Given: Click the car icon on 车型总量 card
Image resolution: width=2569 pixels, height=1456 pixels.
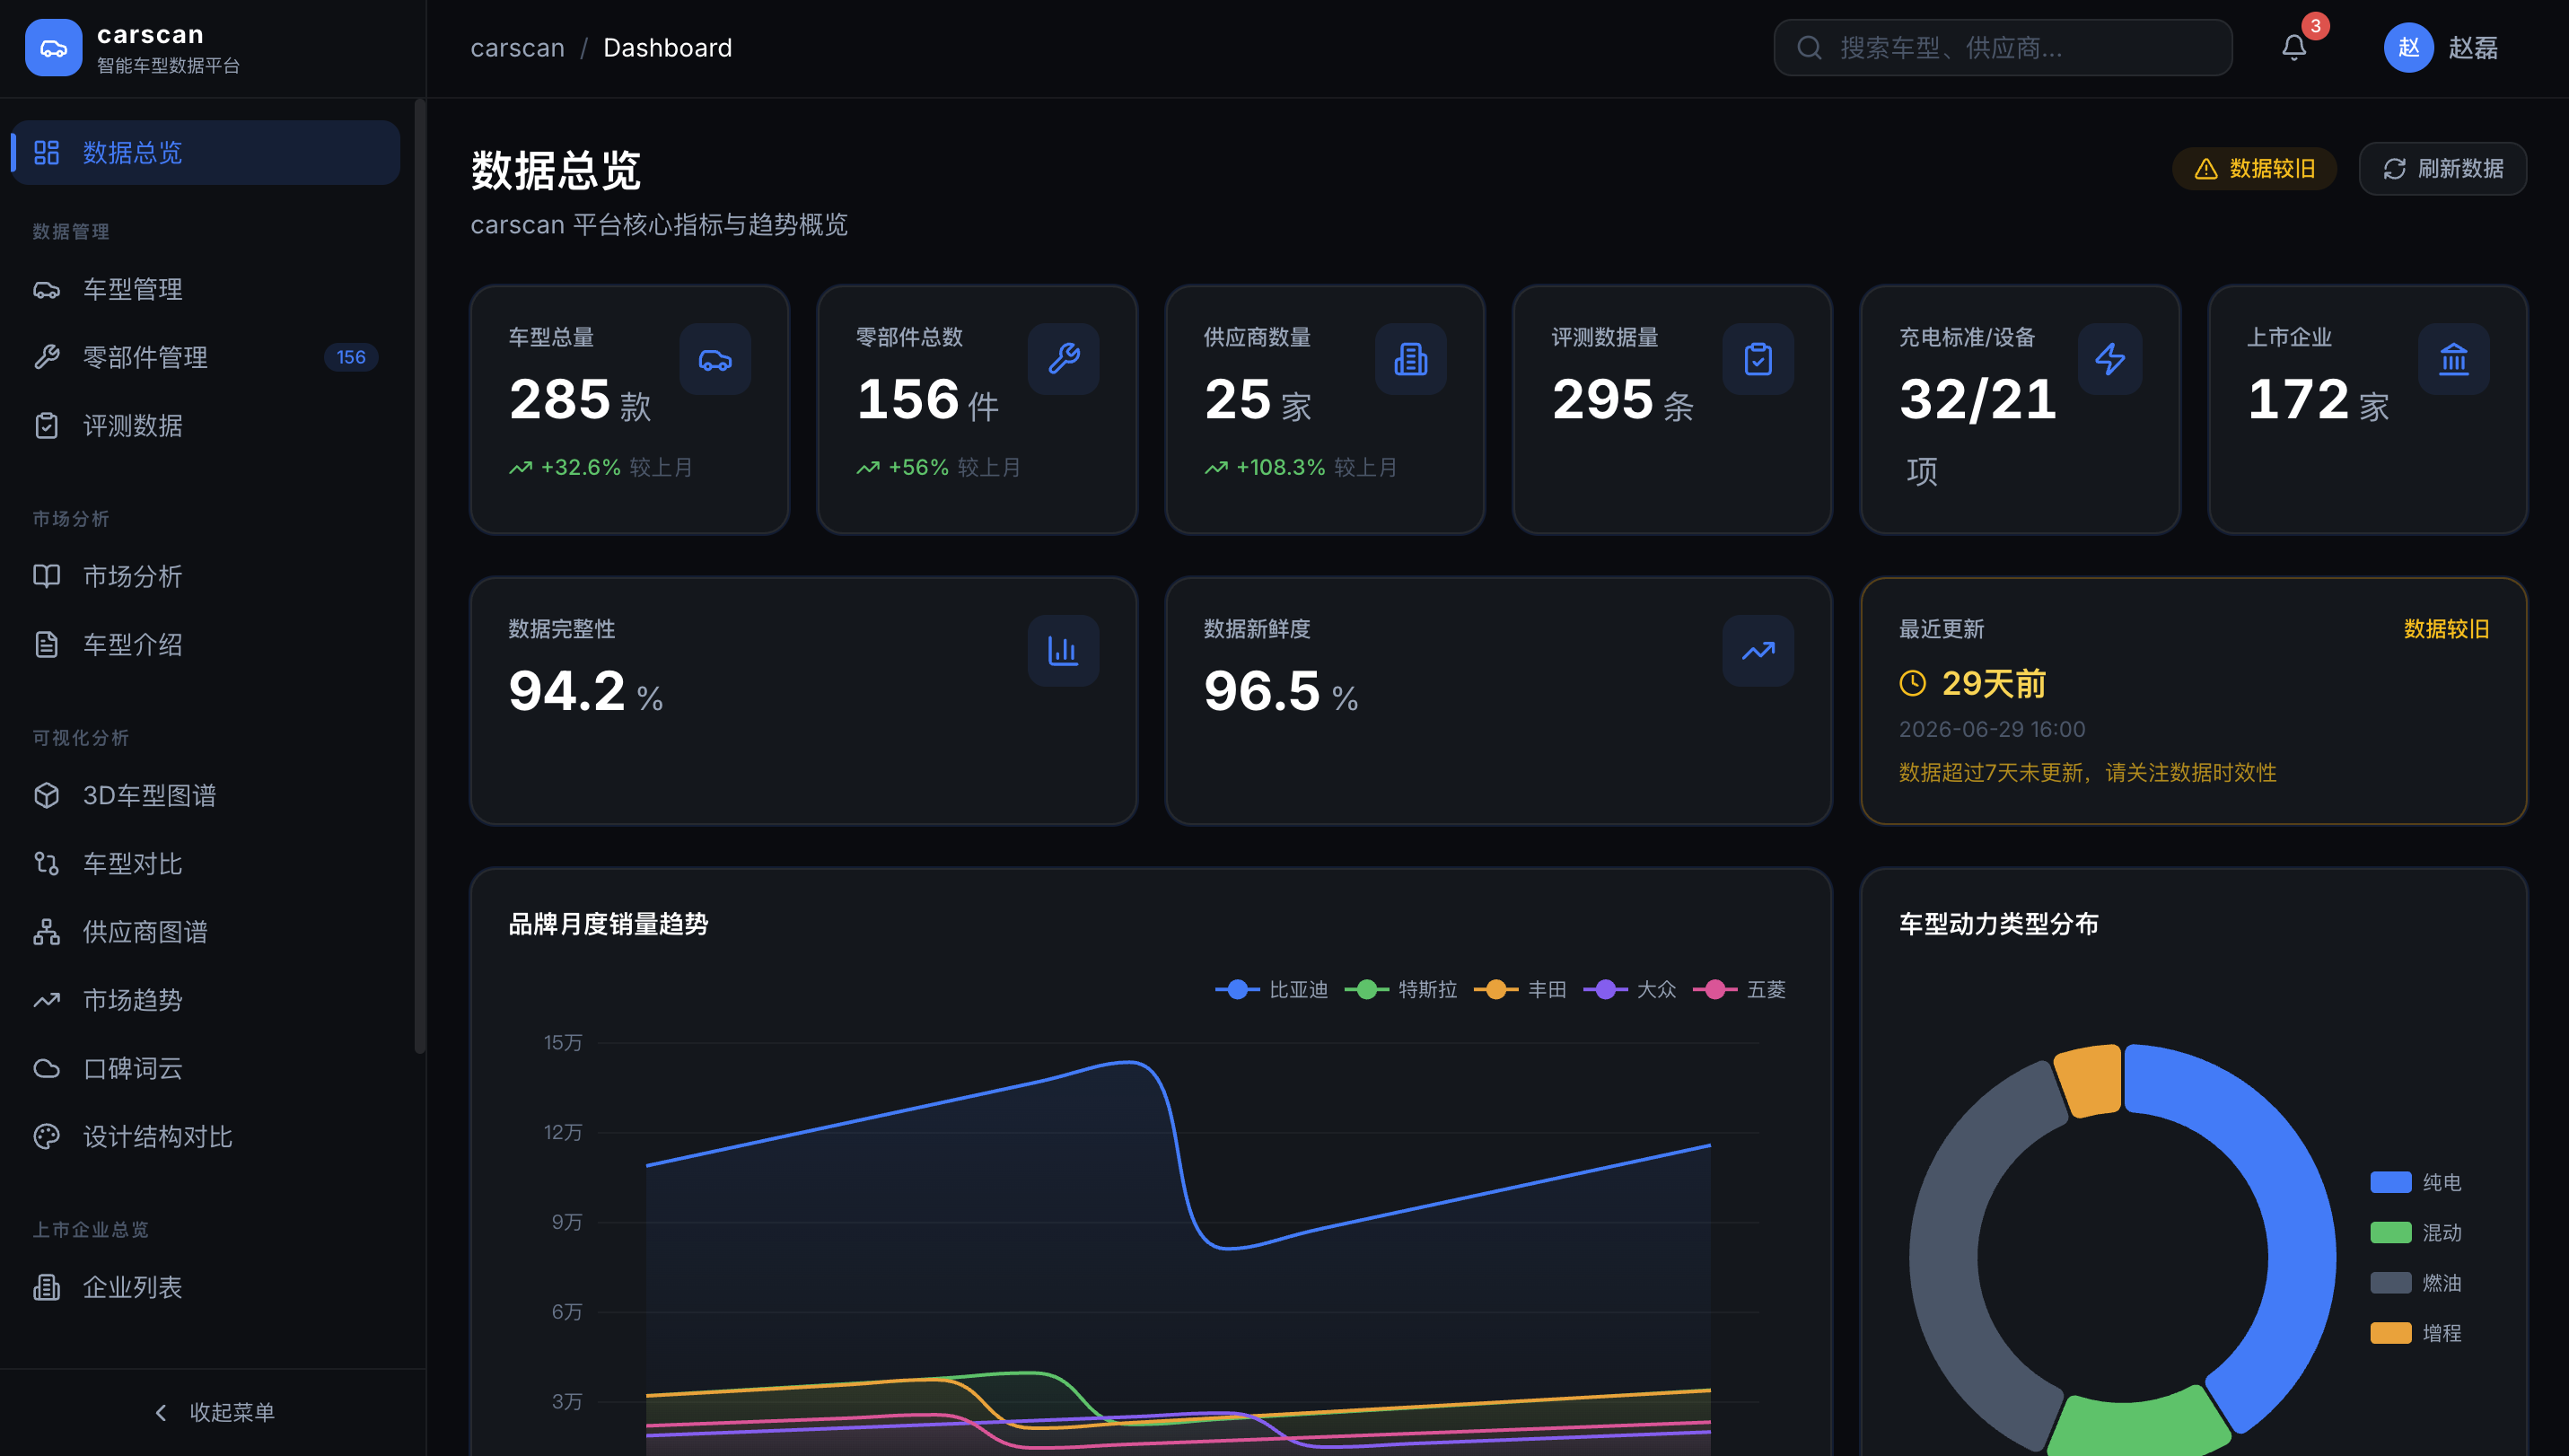Looking at the screenshot, I should tap(715, 359).
